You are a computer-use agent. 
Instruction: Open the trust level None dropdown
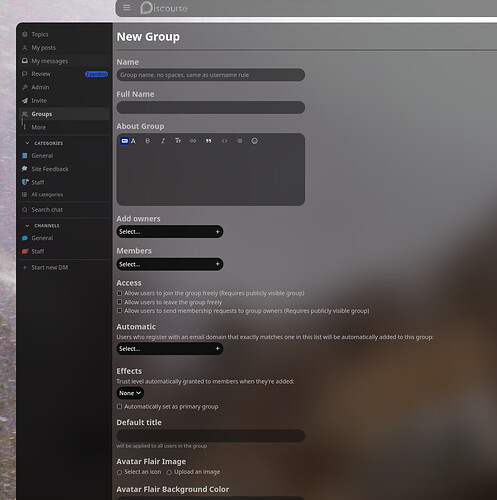point(130,393)
